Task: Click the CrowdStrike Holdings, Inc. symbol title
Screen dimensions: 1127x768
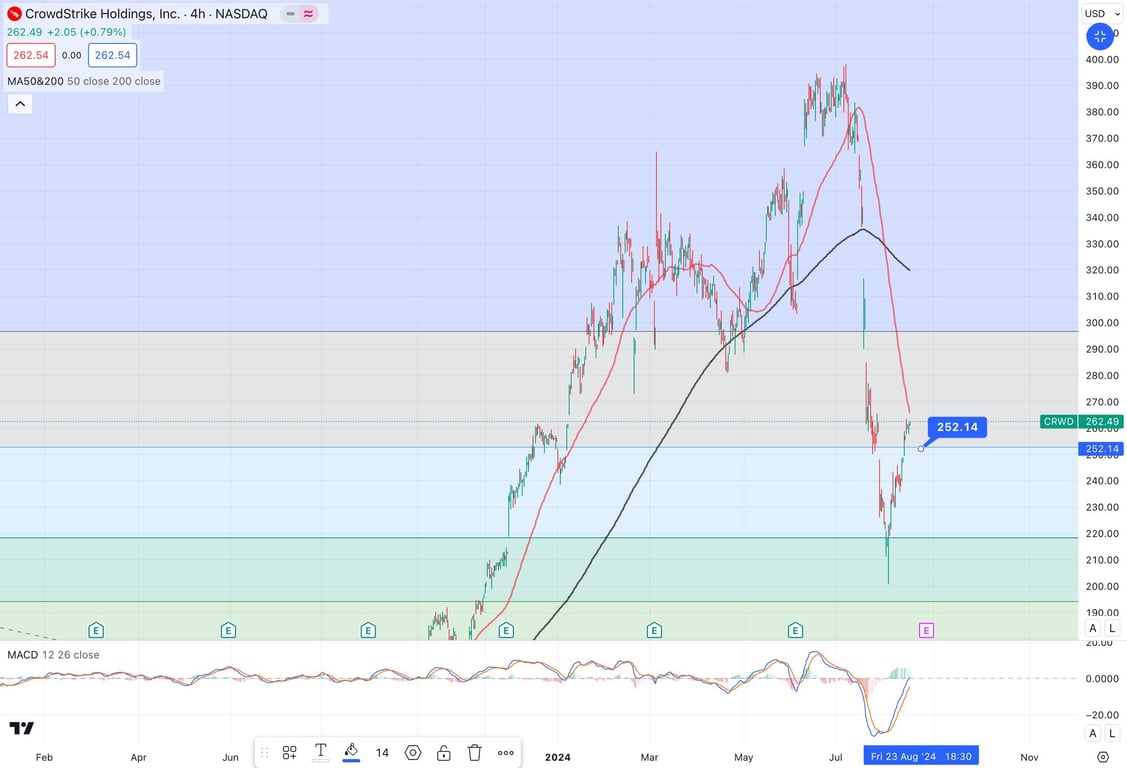Action: (x=103, y=14)
